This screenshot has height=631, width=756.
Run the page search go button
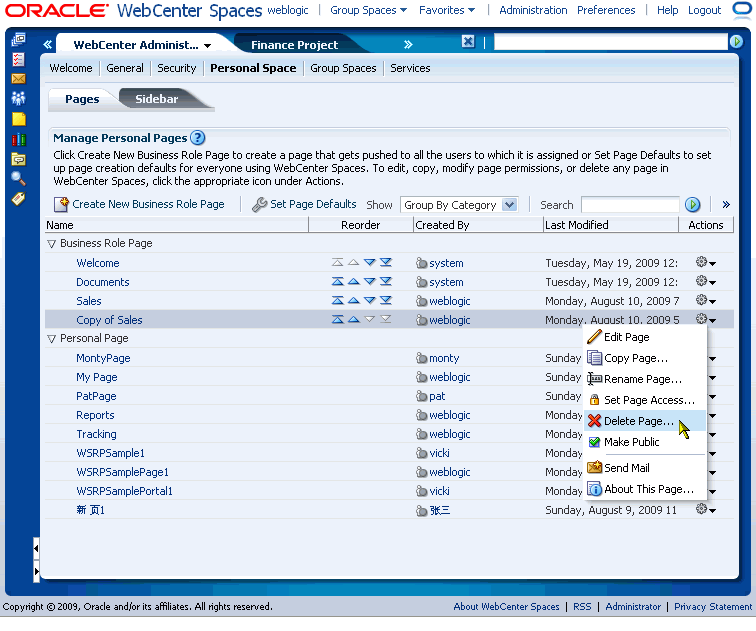tap(692, 205)
